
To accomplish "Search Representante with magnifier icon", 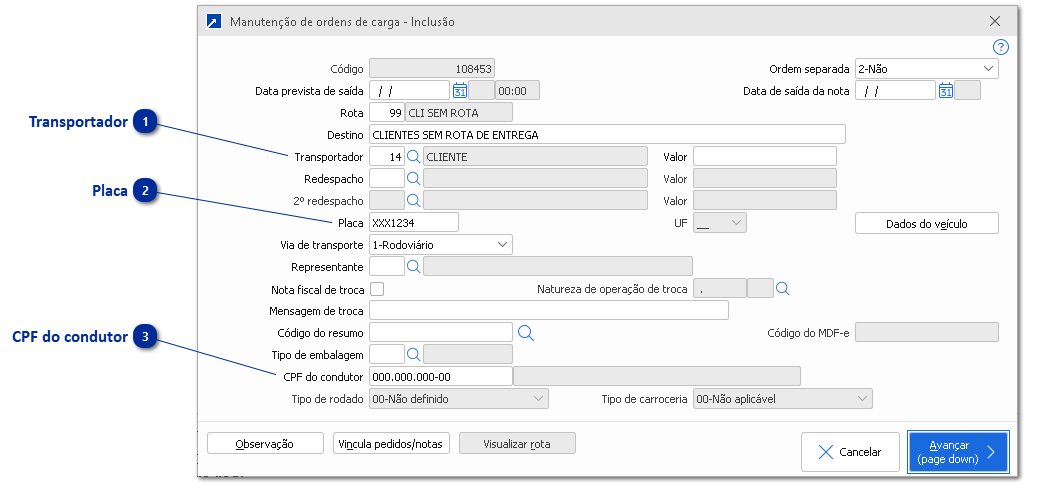I will coord(414,267).
